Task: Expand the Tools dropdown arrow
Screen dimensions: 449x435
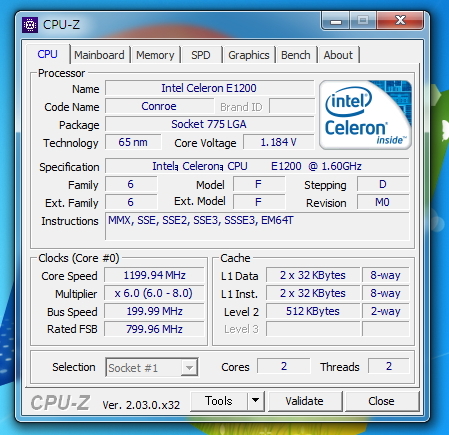Action: 256,401
